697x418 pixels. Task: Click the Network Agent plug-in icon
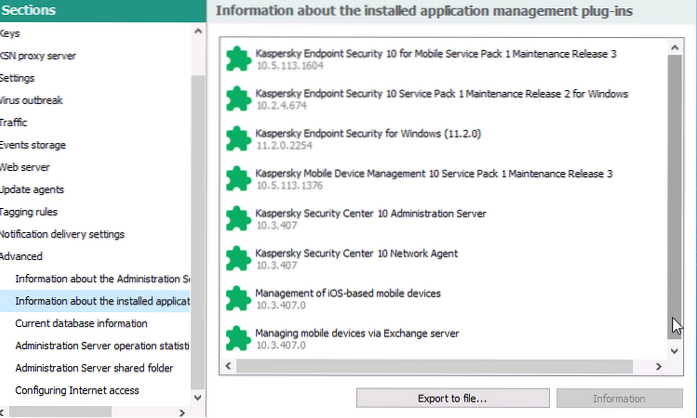point(237,259)
